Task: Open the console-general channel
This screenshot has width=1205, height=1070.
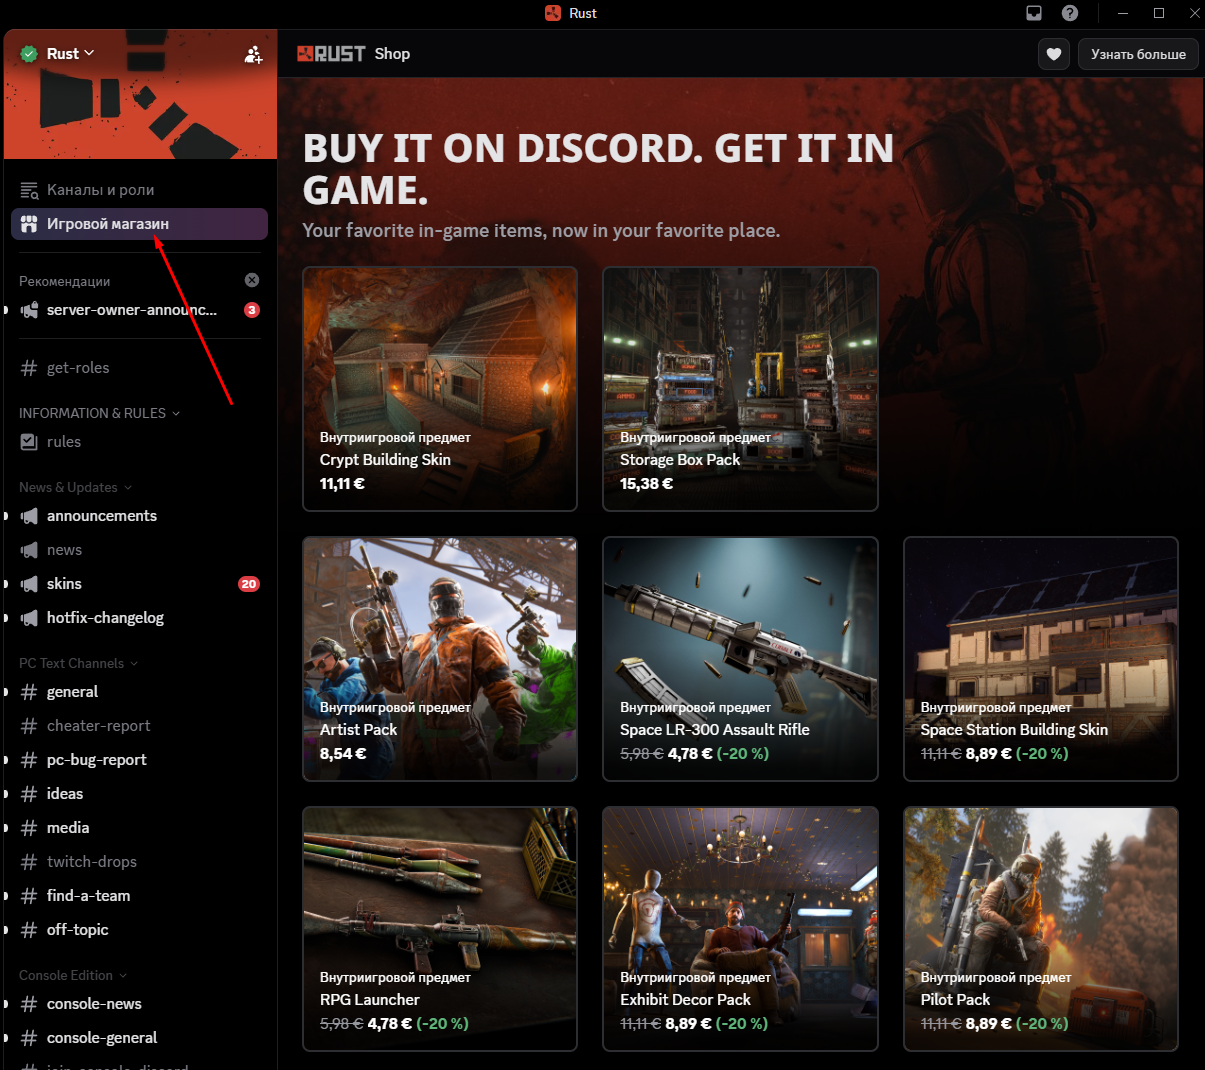Action: pos(139,1038)
